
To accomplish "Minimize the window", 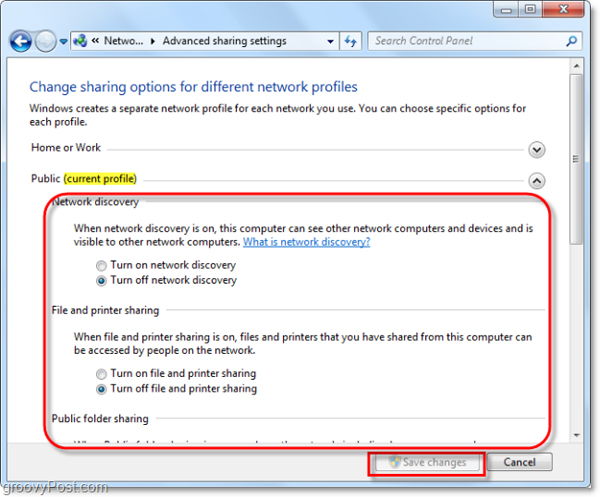I will point(506,10).
